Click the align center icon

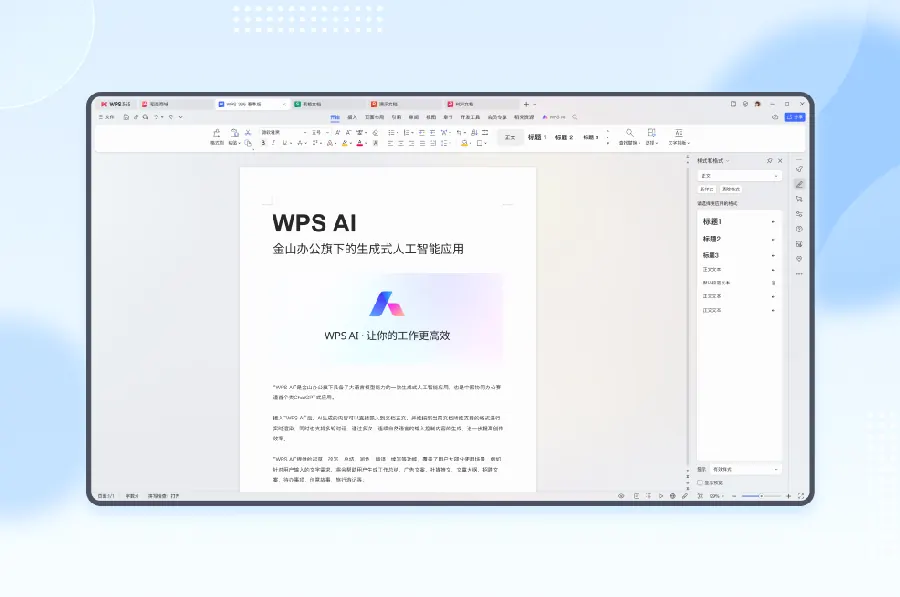point(401,144)
